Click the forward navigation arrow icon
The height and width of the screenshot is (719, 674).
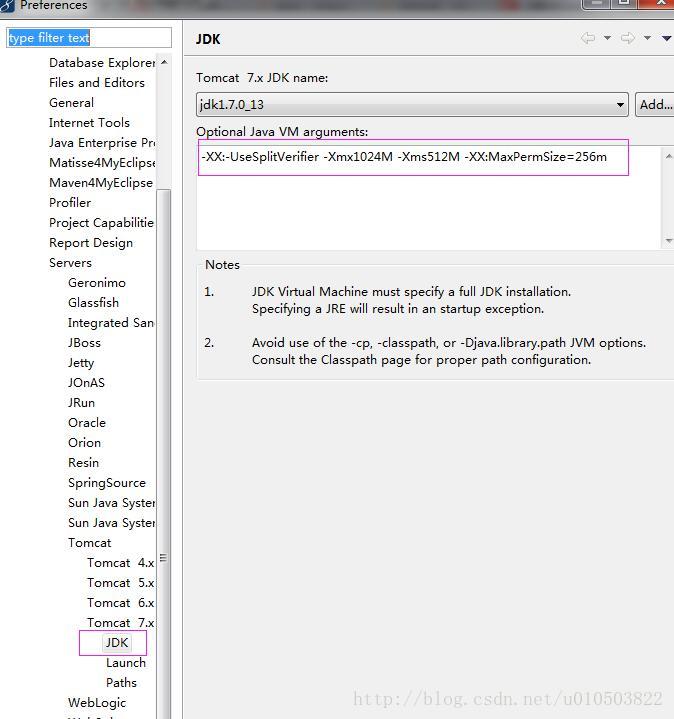point(628,38)
